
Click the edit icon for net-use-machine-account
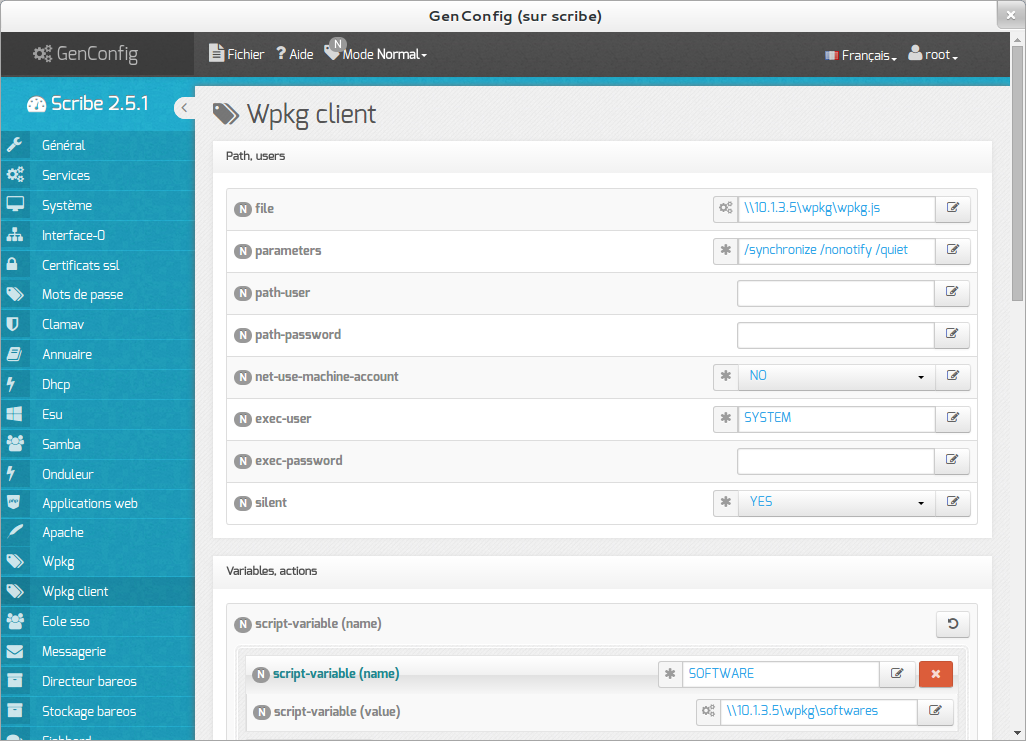953,376
